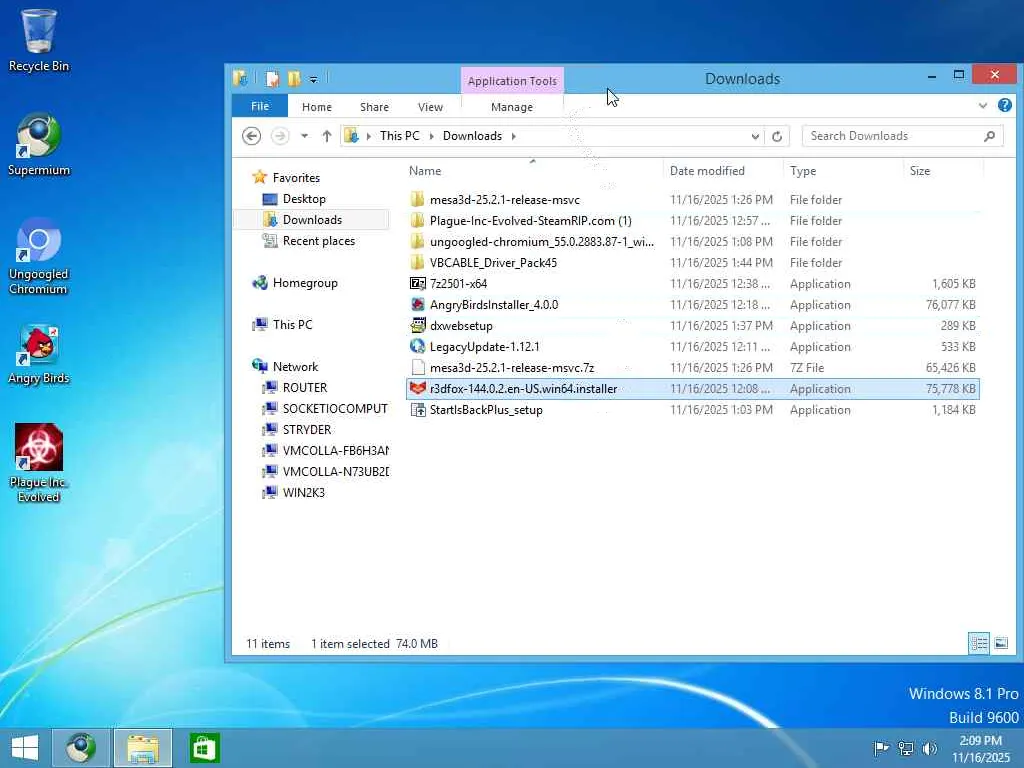Image resolution: width=1024 pixels, height=768 pixels.
Task: Open the recent locations dropdown arrow
Action: click(304, 136)
